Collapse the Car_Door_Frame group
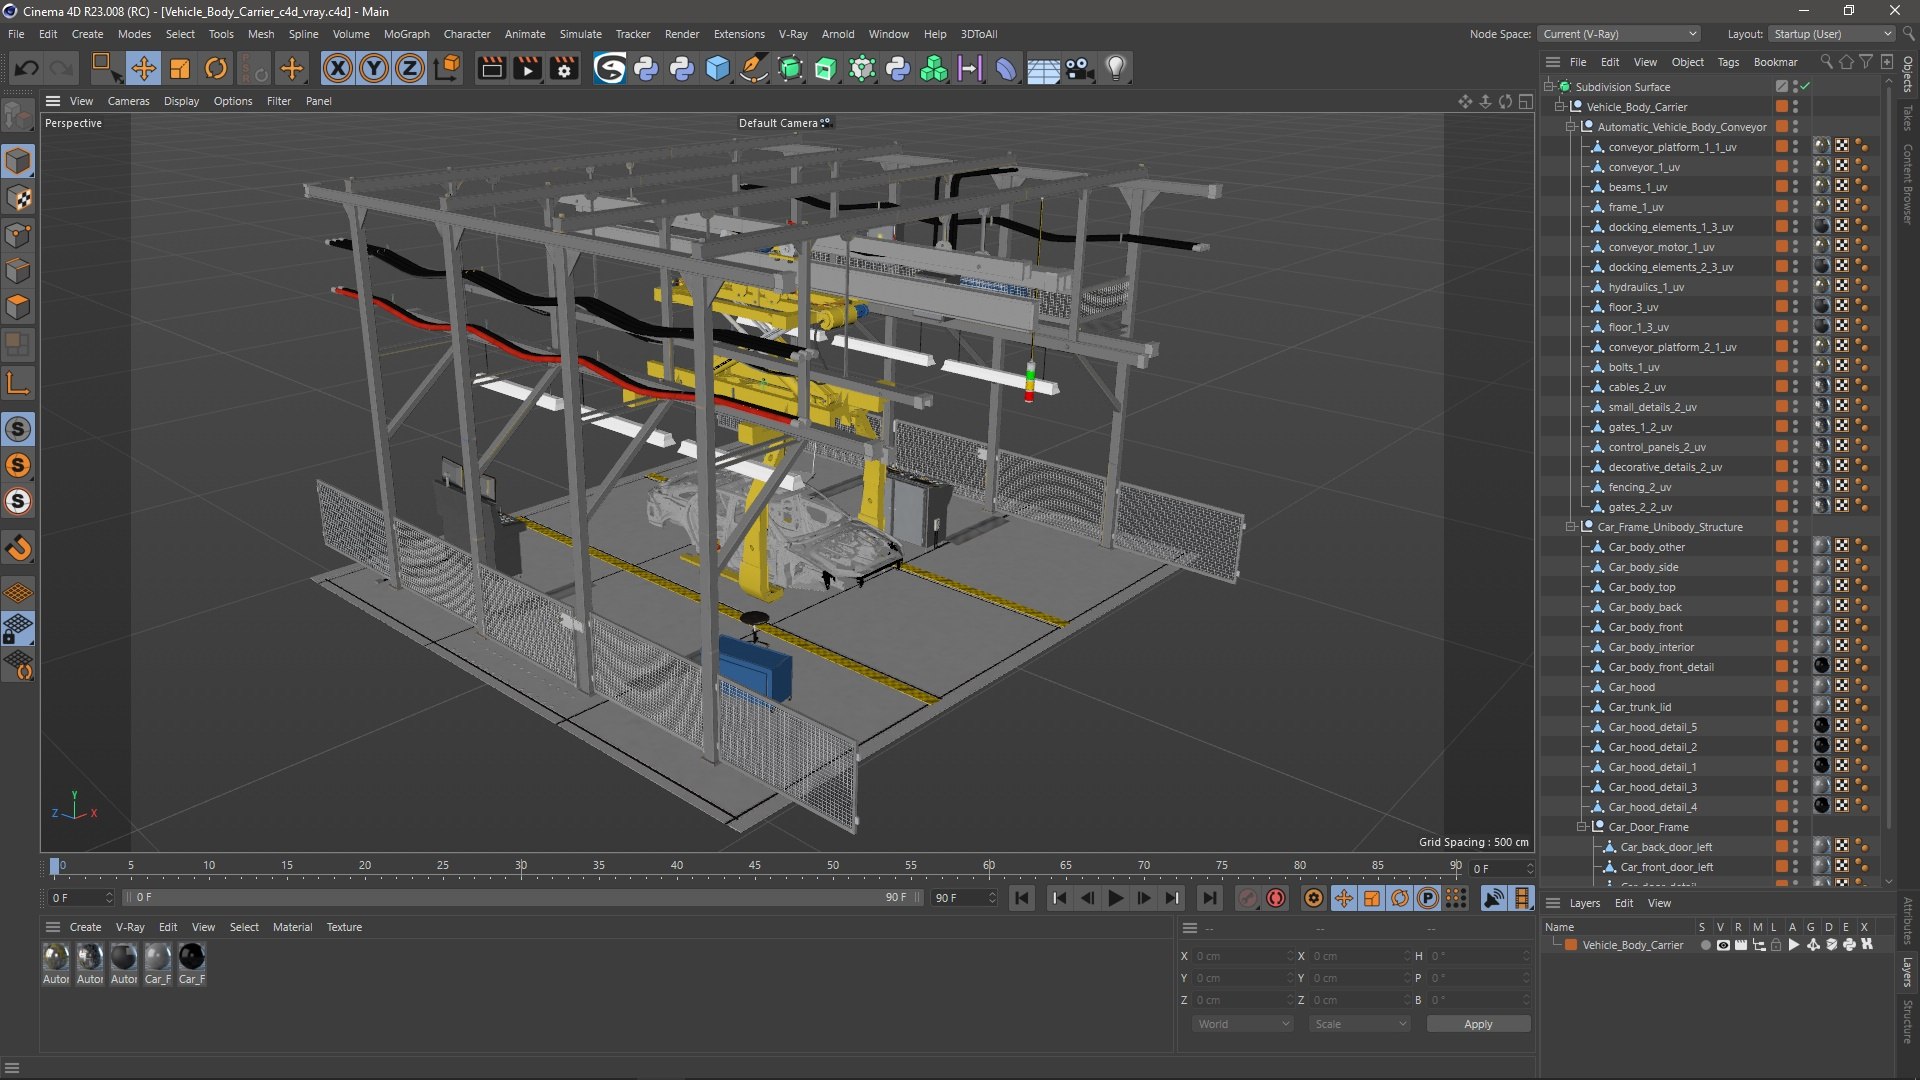The height and width of the screenshot is (1080, 1920). 1582,827
